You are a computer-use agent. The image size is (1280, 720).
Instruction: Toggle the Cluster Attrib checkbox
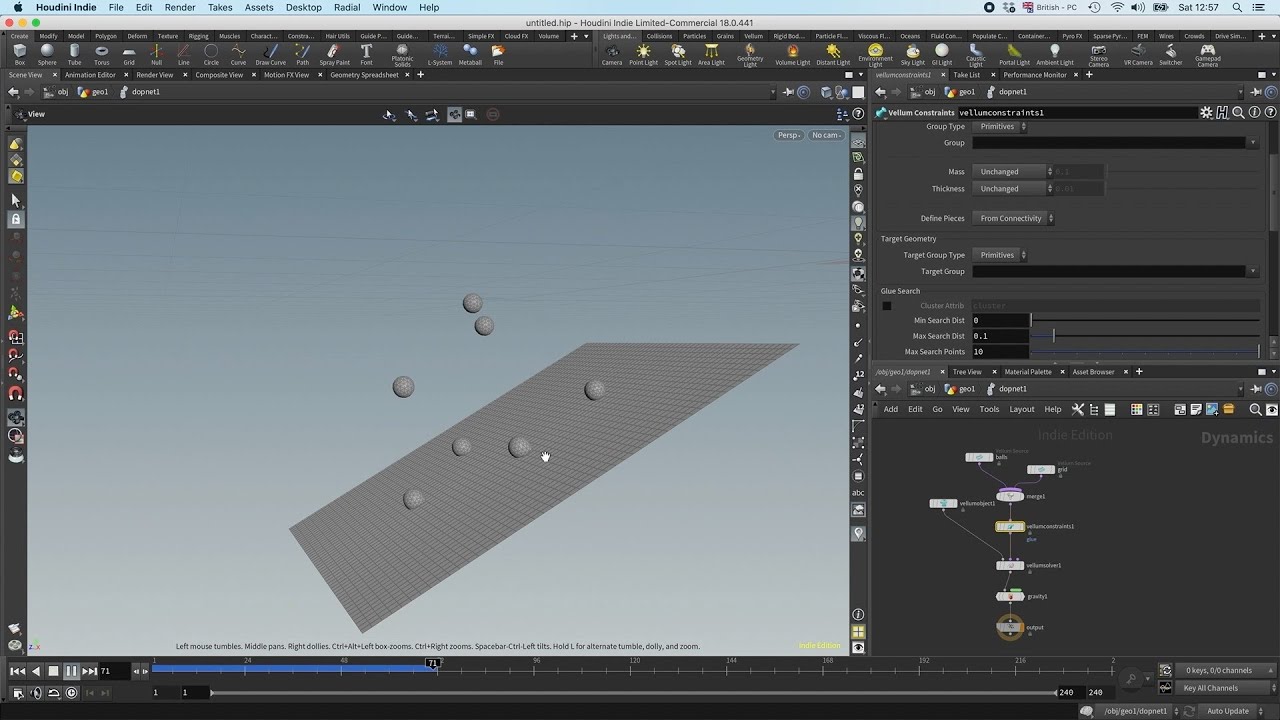pyautogui.click(x=886, y=305)
